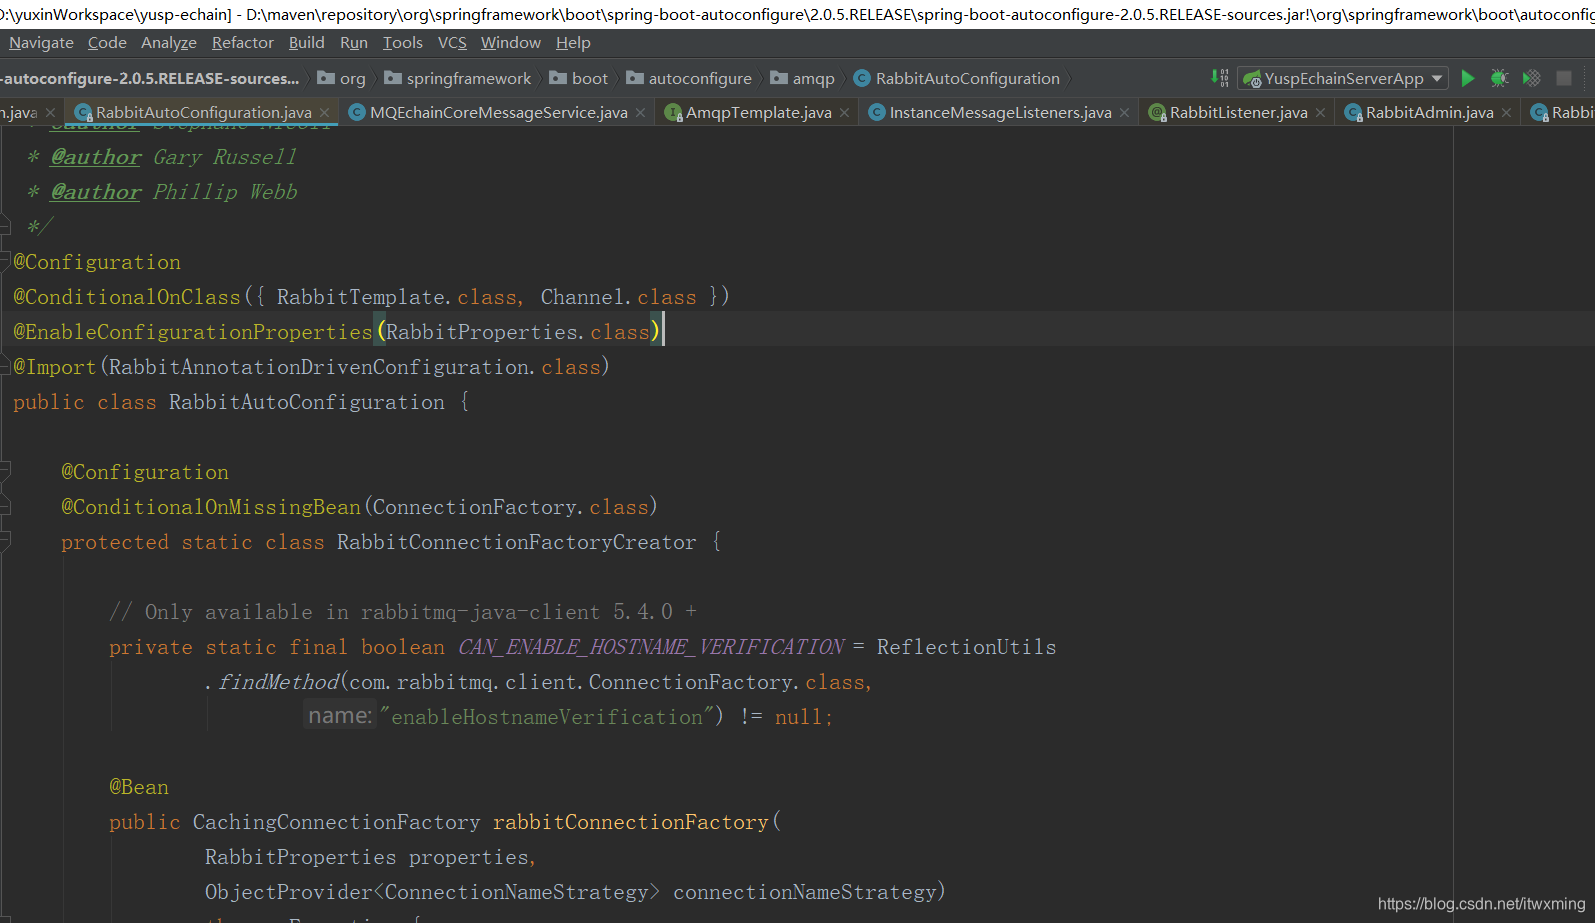Switch to the RabbitListener.java tab
Image resolution: width=1595 pixels, height=923 pixels.
coord(1238,113)
